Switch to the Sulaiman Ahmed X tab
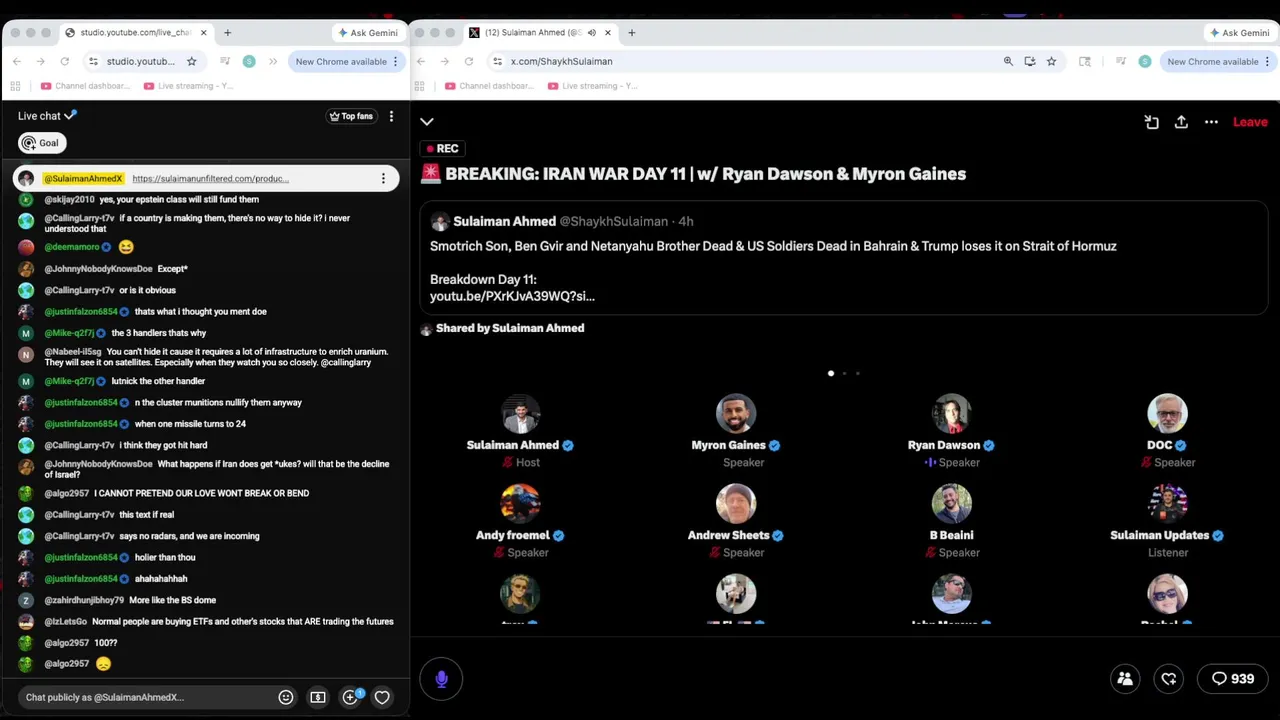This screenshot has height=720, width=1280. (x=538, y=33)
